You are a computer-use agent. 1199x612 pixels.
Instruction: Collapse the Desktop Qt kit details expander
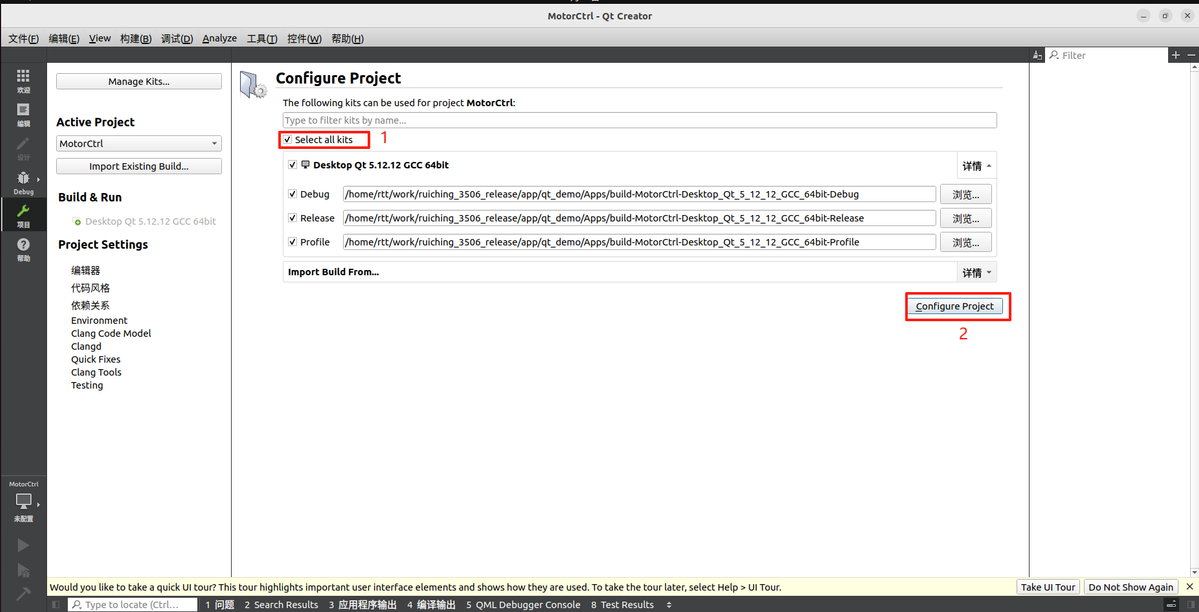pos(976,166)
